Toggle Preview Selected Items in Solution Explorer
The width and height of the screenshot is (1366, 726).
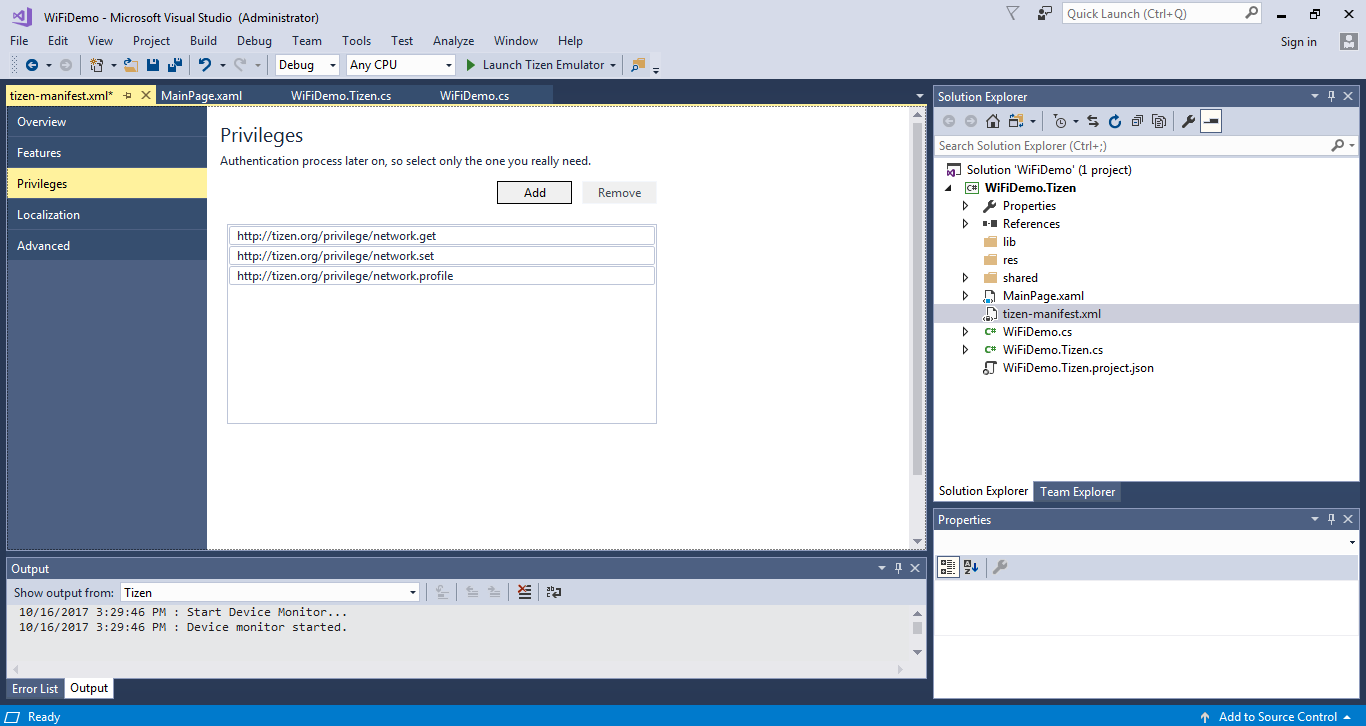point(1211,122)
